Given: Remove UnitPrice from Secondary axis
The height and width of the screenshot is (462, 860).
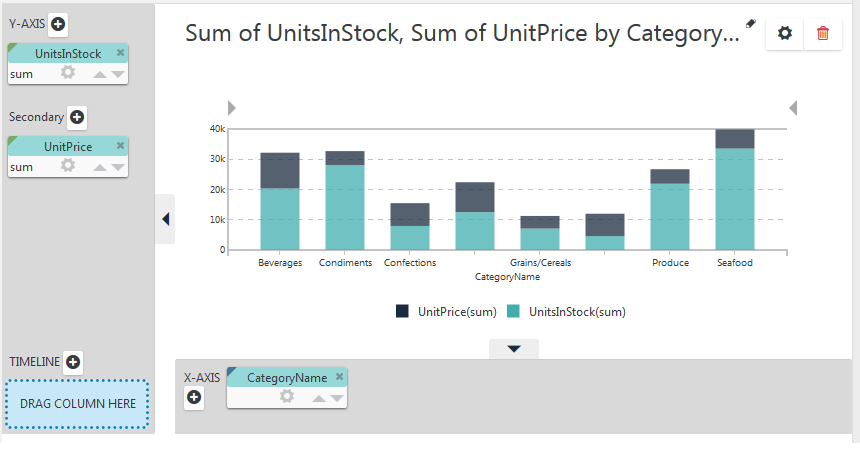Looking at the screenshot, I should pos(120,145).
